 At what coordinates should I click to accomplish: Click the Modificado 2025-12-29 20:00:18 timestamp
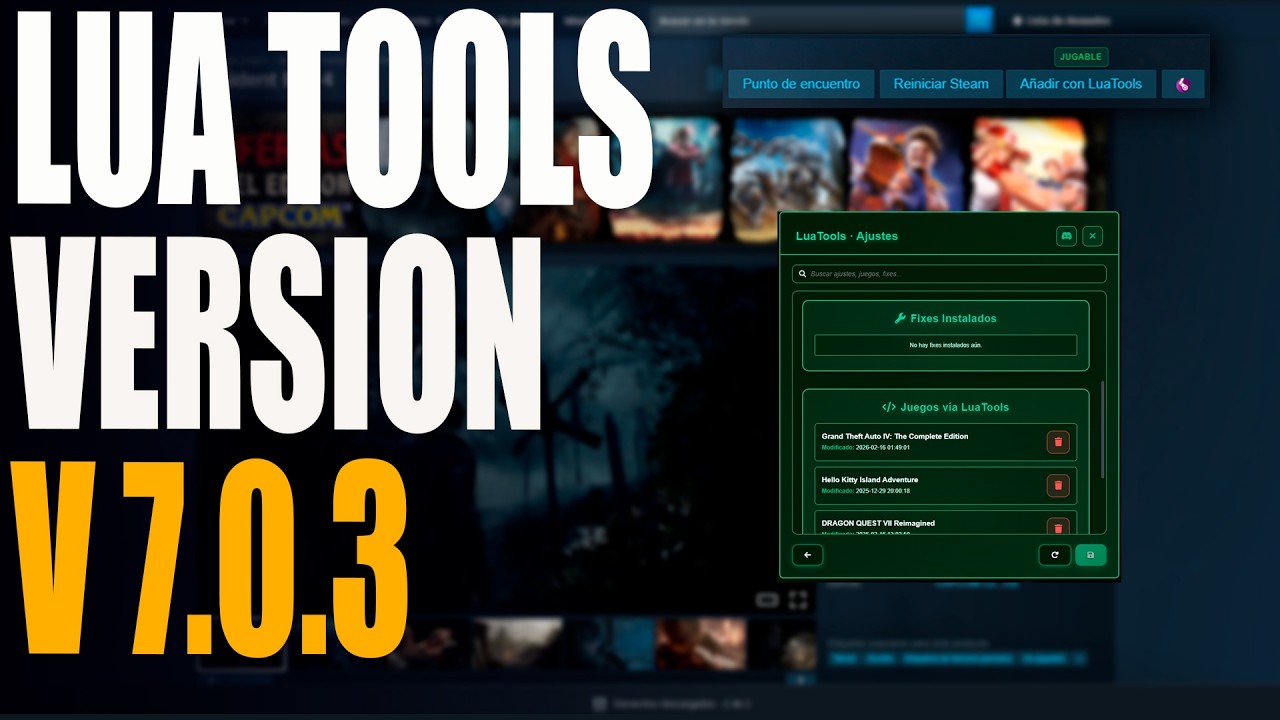pos(866,491)
